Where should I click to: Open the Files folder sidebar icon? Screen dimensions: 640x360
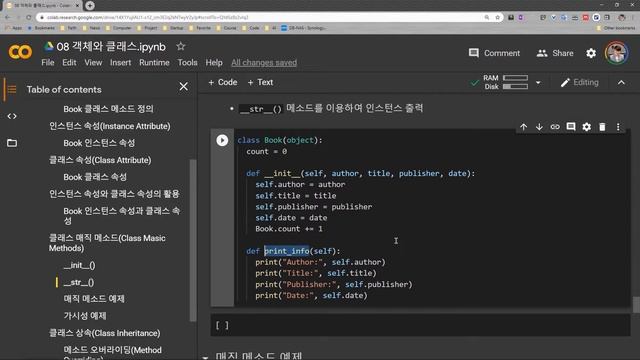click(12, 143)
